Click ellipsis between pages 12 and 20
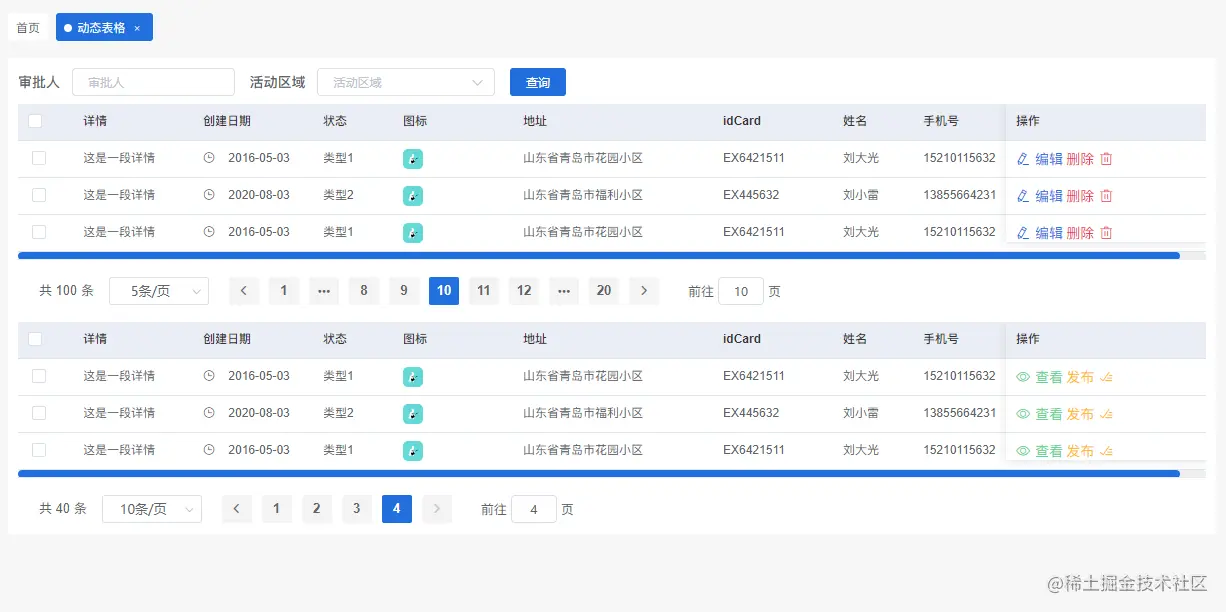This screenshot has width=1226, height=612. (x=564, y=291)
